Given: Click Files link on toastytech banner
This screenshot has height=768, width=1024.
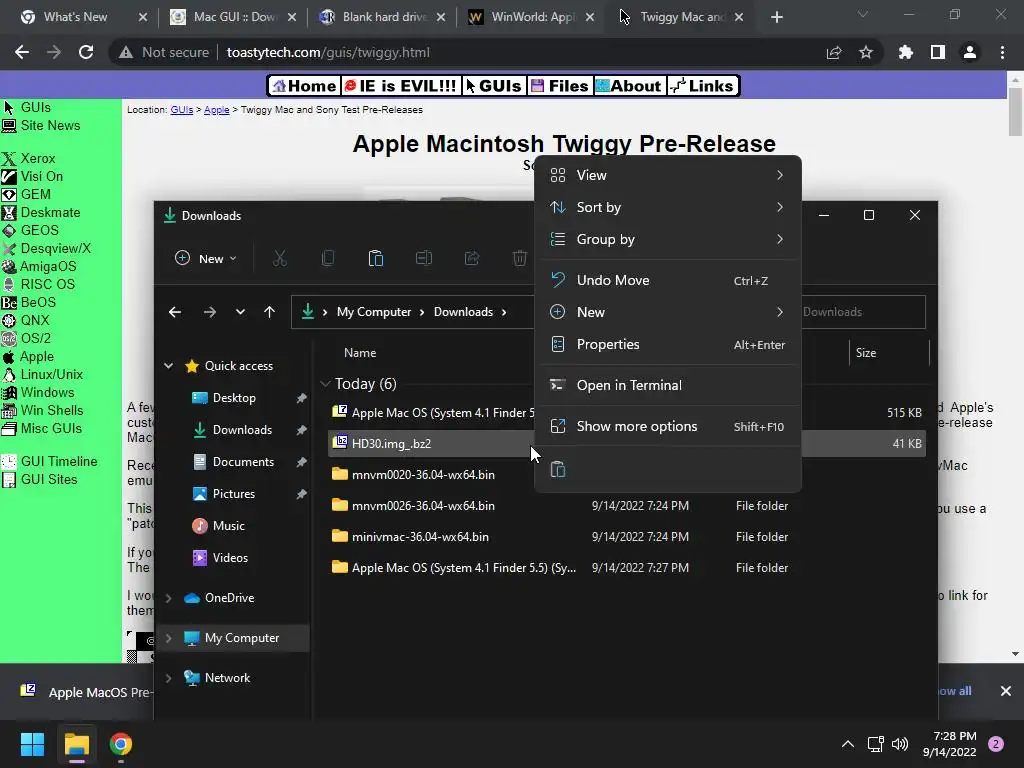Looking at the screenshot, I should pyautogui.click(x=560, y=86).
